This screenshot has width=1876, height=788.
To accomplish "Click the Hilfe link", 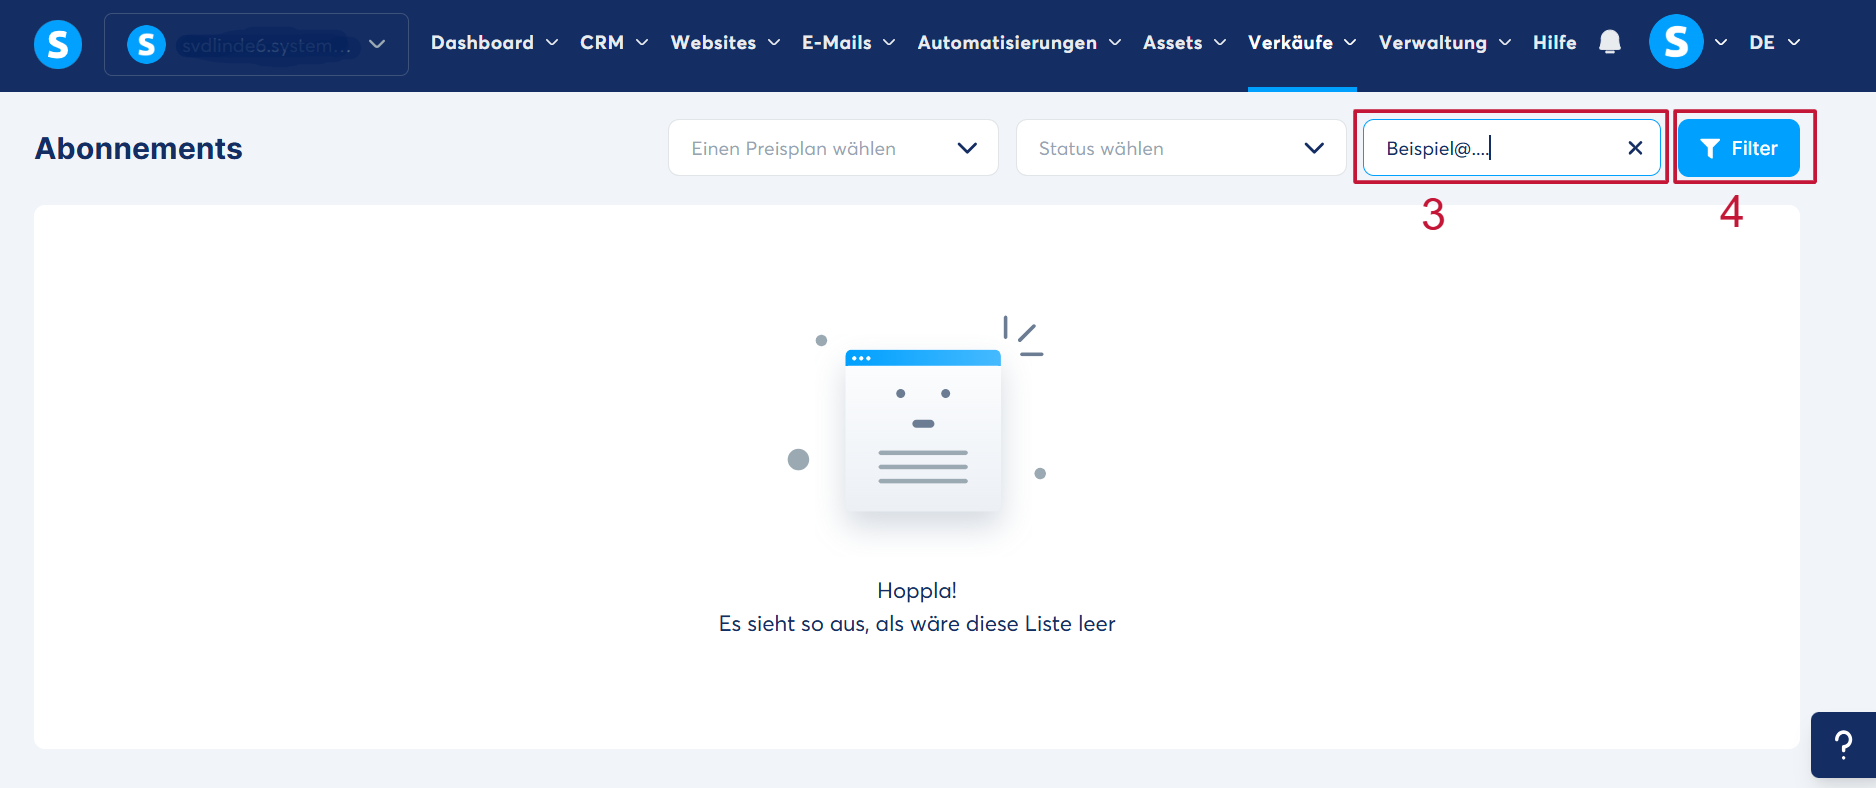I will (x=1554, y=43).
